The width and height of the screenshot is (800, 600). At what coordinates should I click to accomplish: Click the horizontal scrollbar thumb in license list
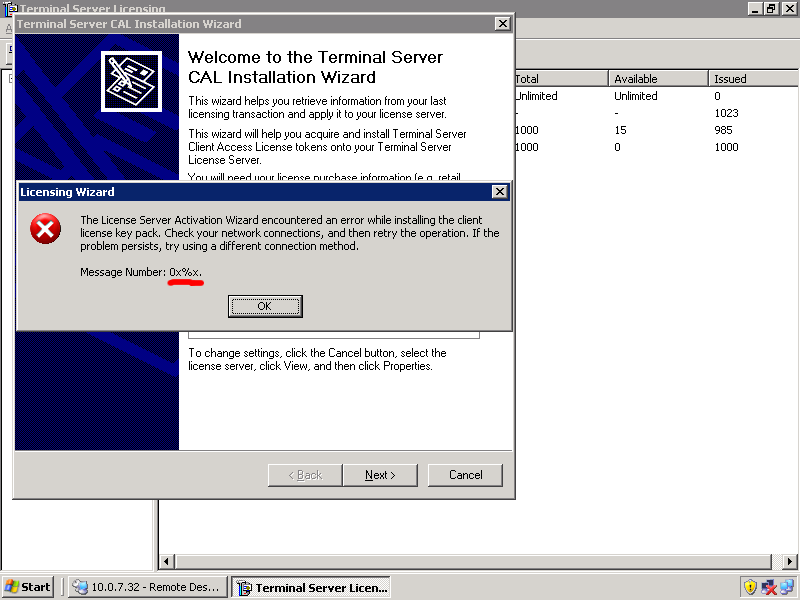coord(473,562)
